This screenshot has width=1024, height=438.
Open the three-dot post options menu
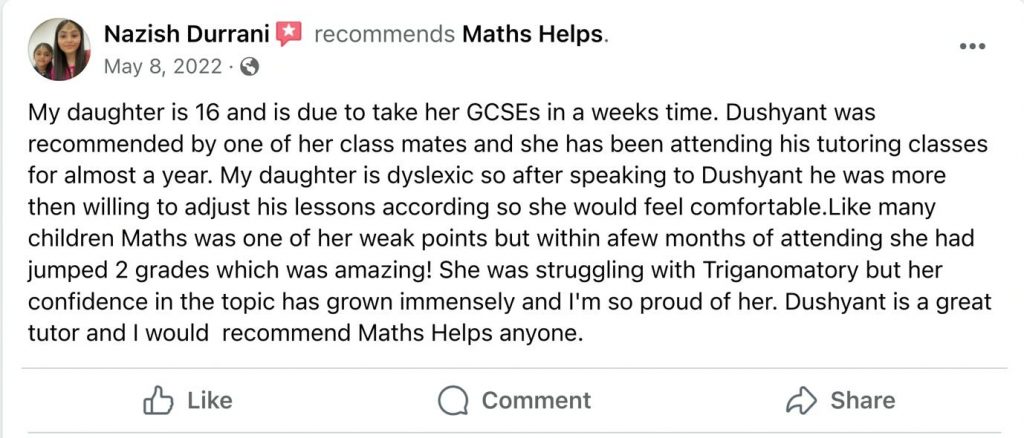pyautogui.click(x=973, y=46)
